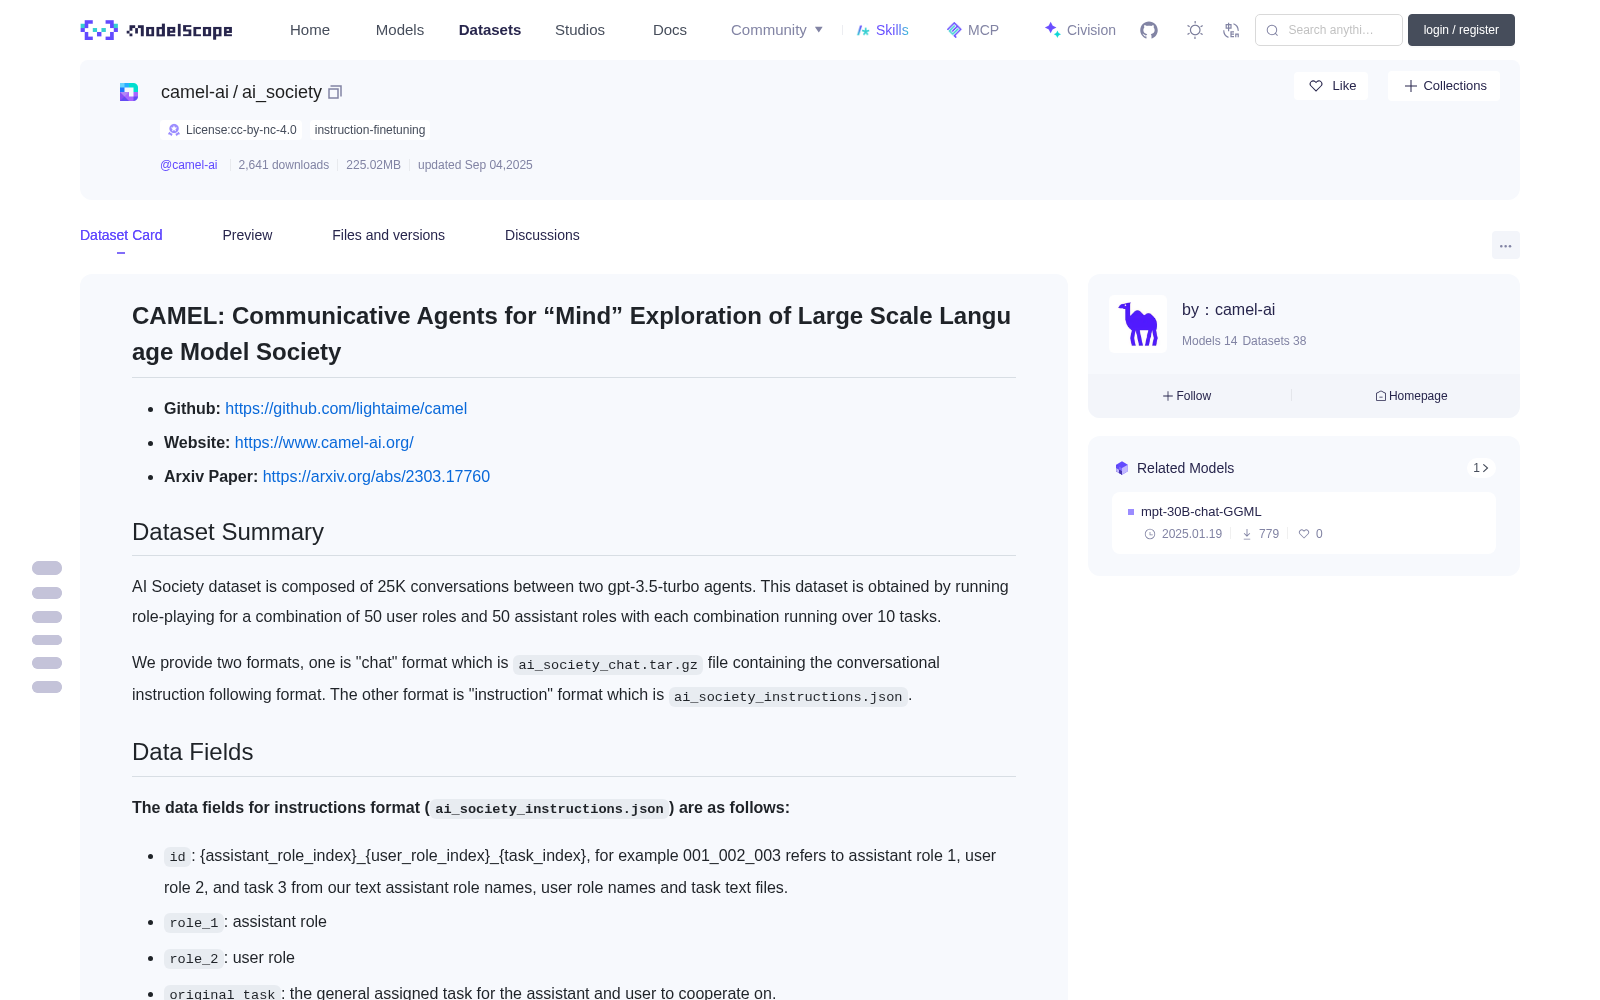This screenshot has height=1000, width=1600.
Task: Click the dataset avatar icon beside camel-ai/ai_society
Action: tap(129, 92)
